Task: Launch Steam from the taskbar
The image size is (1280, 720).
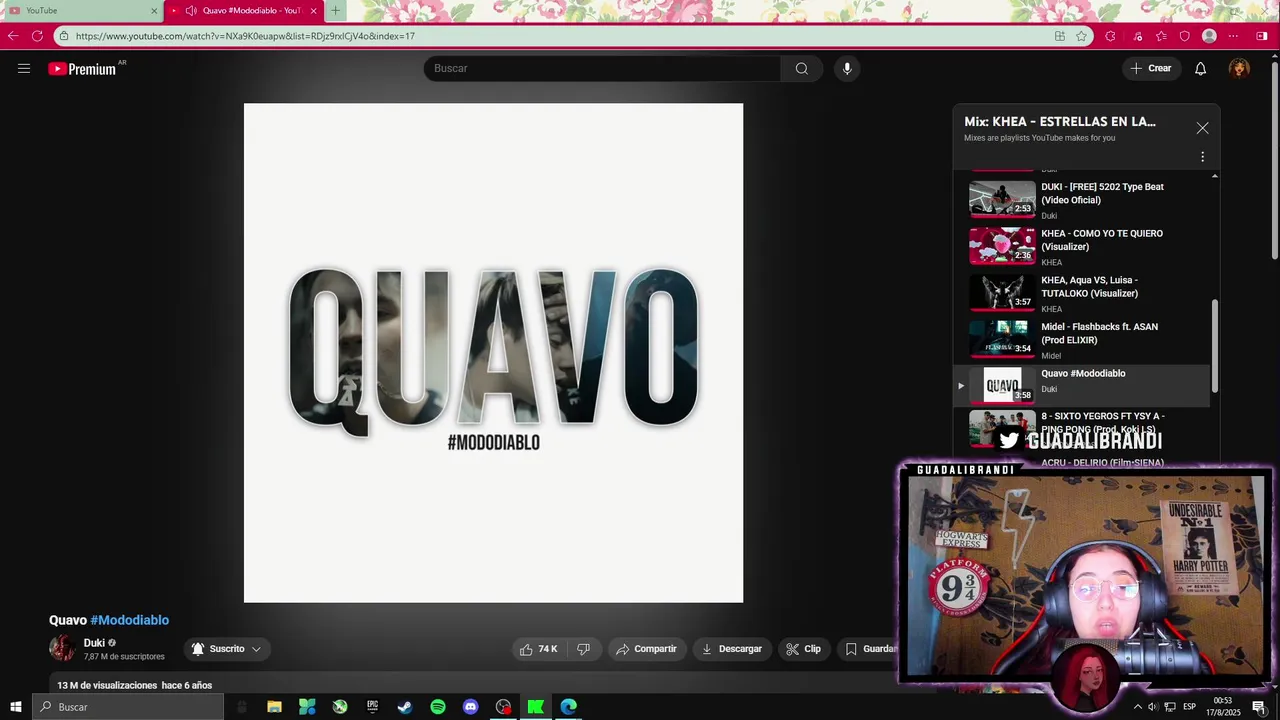Action: pyautogui.click(x=405, y=707)
